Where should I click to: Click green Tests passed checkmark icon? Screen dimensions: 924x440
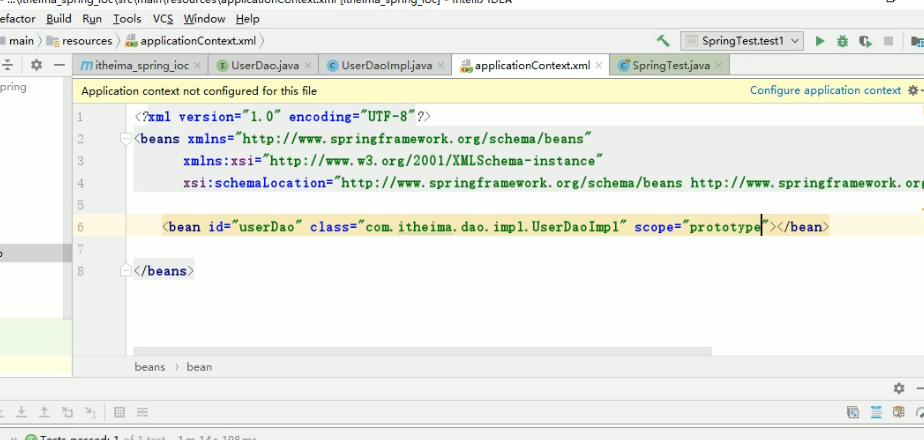click(31, 437)
